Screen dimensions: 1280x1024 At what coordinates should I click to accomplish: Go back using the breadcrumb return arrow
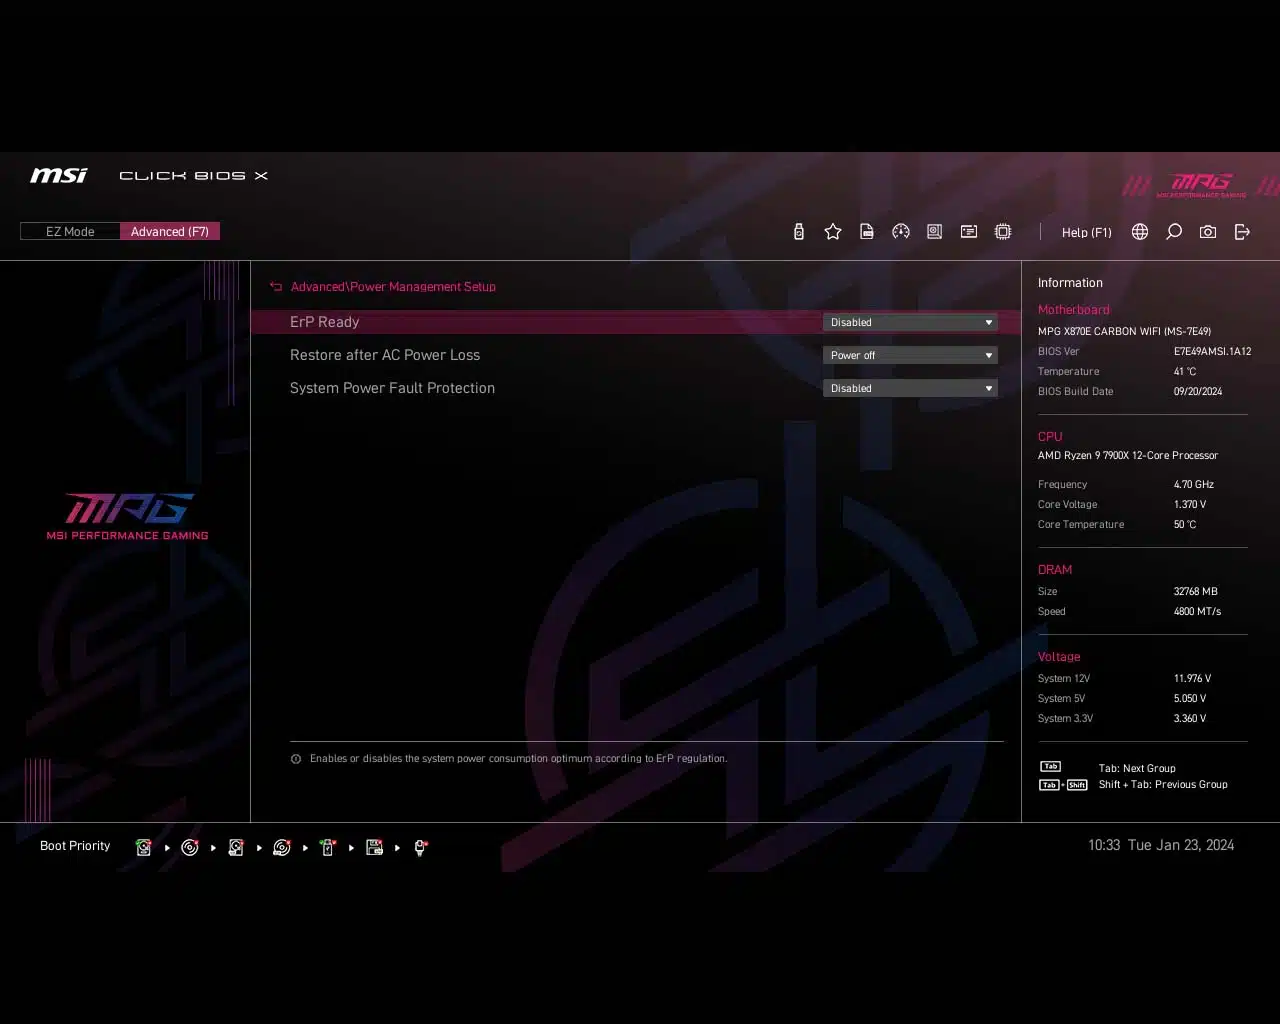[276, 287]
